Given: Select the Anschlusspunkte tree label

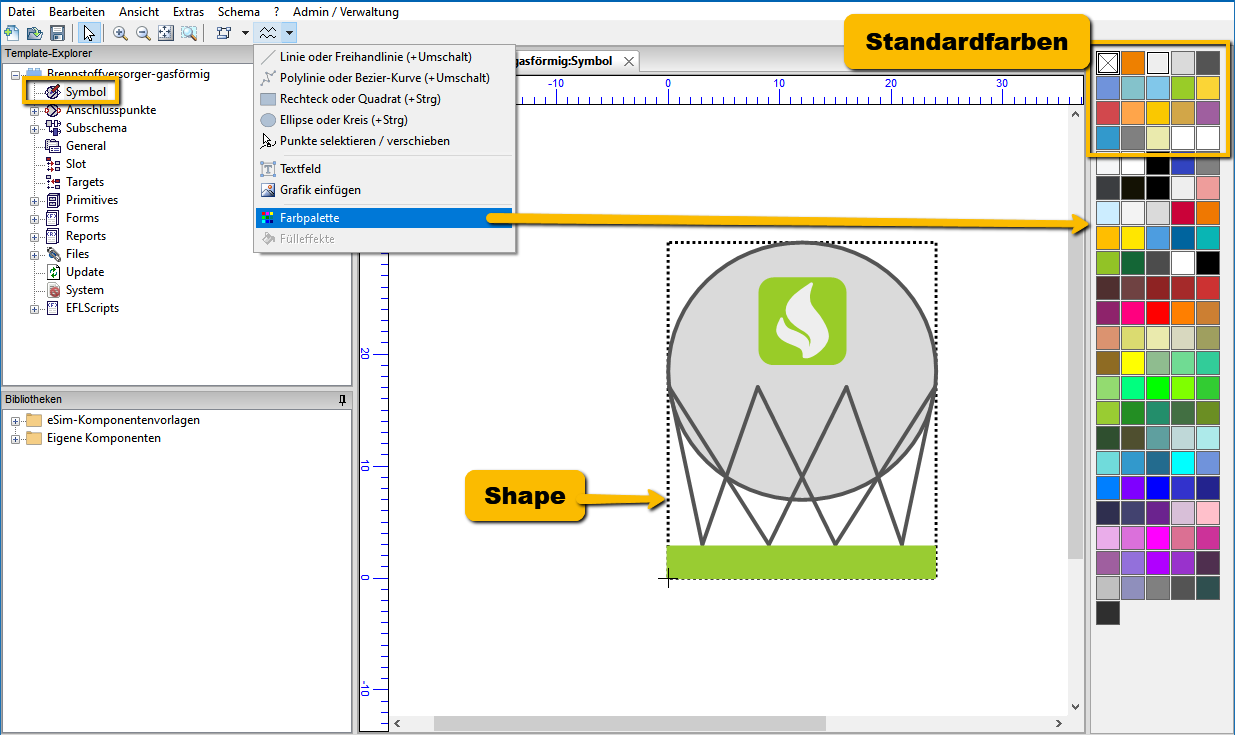Looking at the screenshot, I should (x=111, y=110).
